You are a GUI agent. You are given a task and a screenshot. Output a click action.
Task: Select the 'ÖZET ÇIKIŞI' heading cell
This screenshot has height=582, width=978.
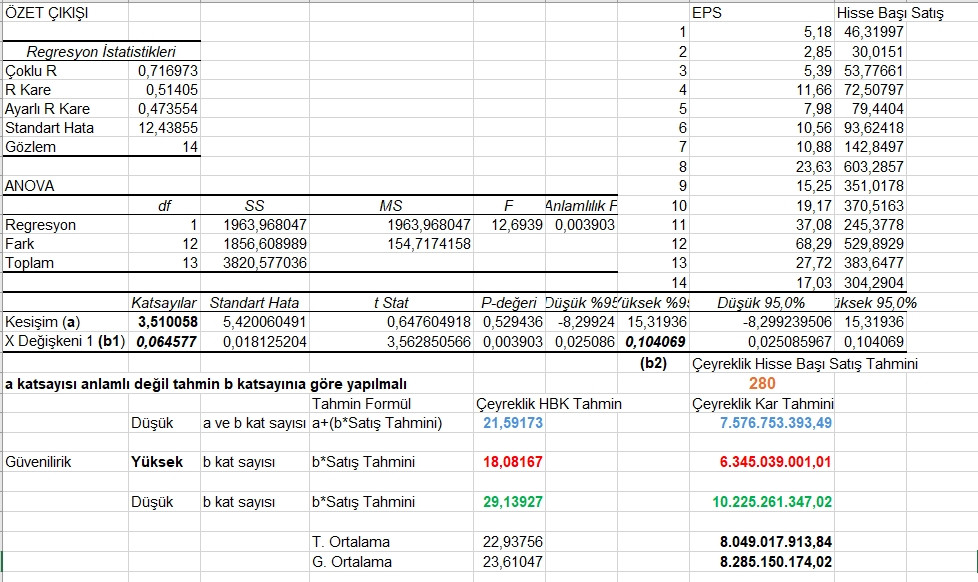point(47,12)
